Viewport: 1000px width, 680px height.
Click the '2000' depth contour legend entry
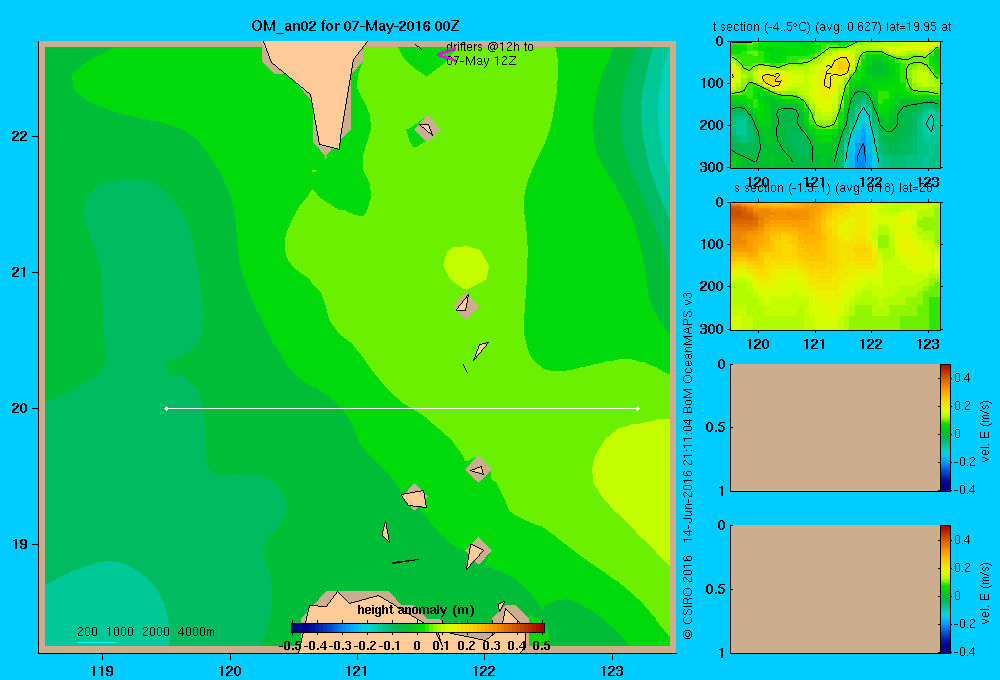[x=156, y=632]
